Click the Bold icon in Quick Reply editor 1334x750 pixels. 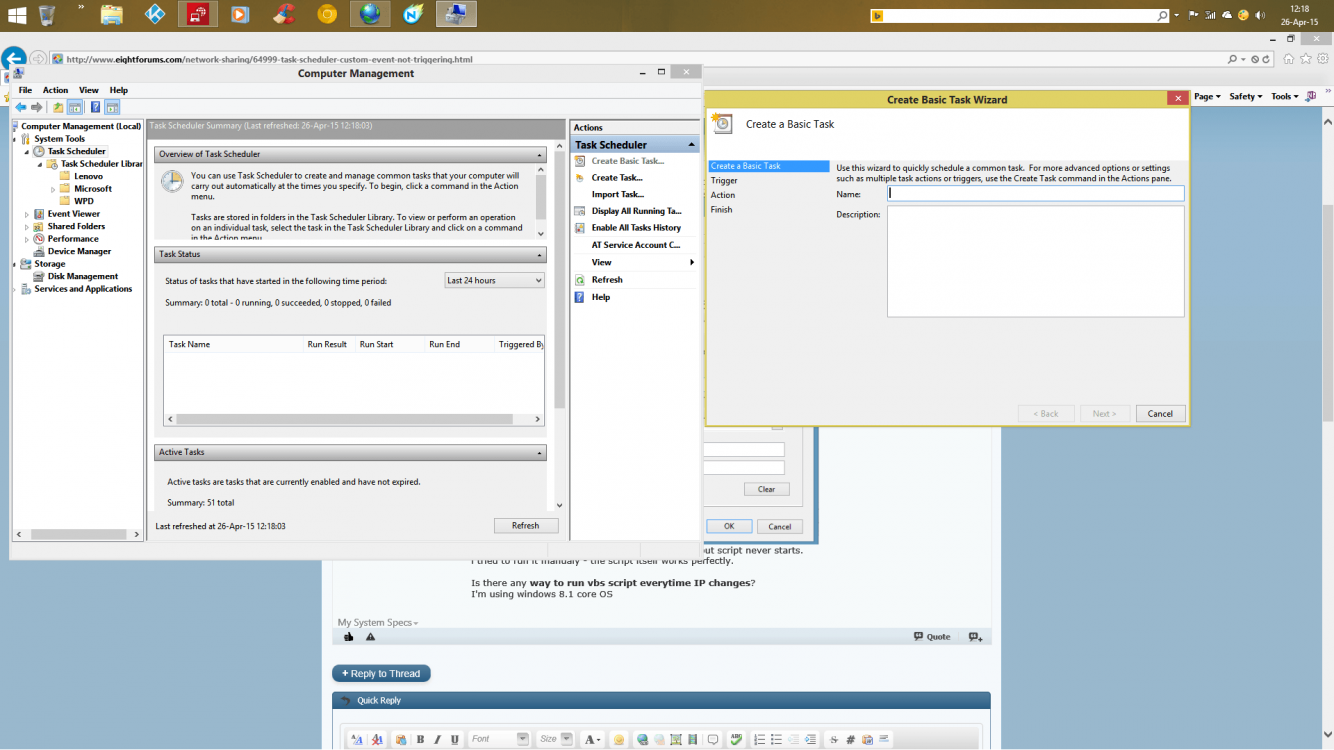click(x=421, y=739)
